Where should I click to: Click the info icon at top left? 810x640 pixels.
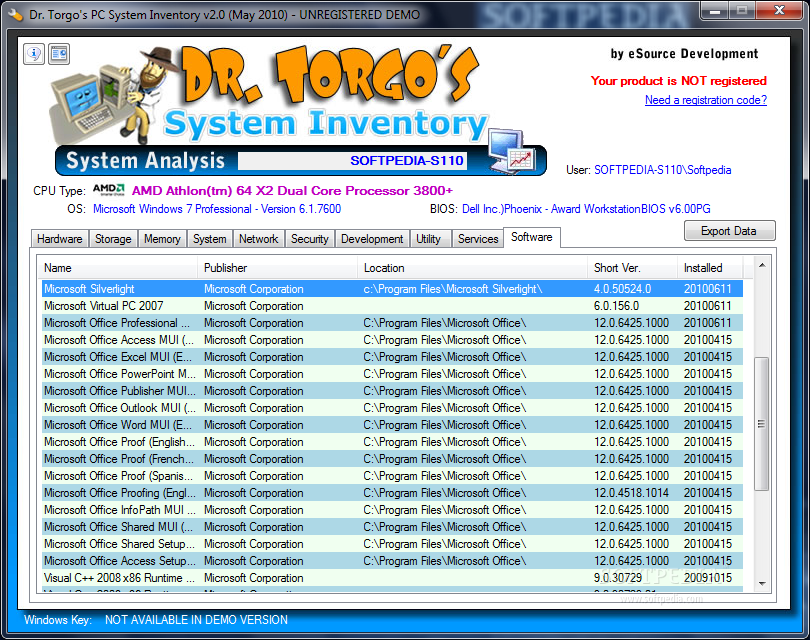[34, 54]
